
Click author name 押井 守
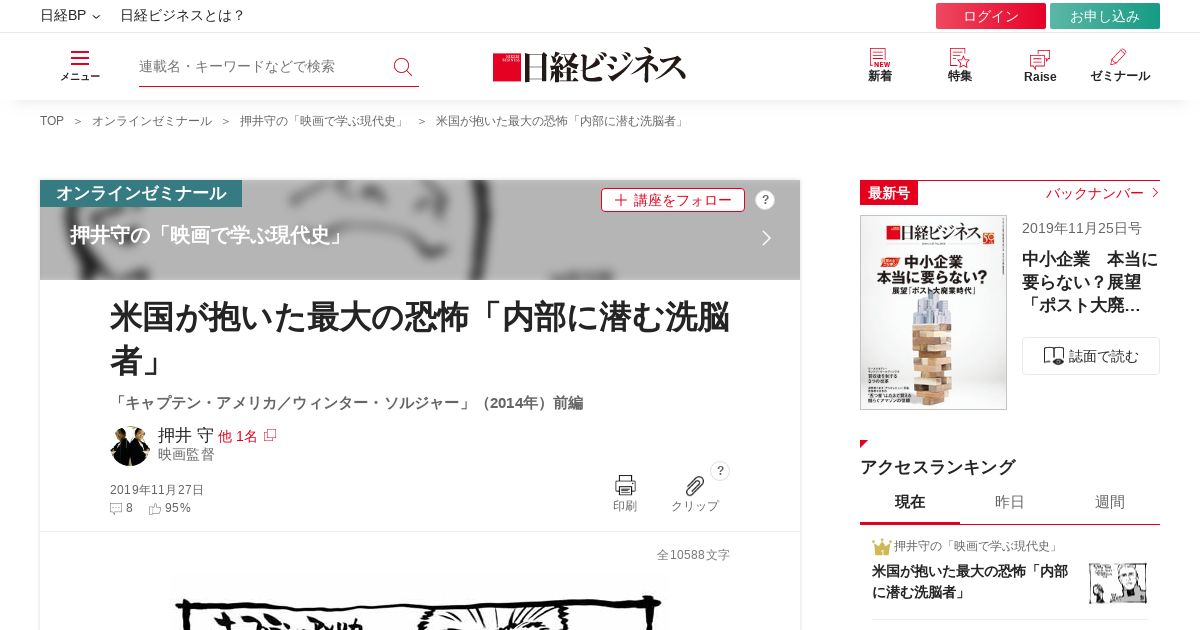[x=186, y=435]
